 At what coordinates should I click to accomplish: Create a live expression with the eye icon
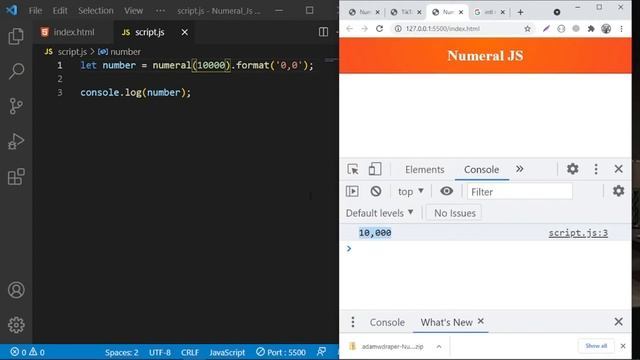tap(446, 191)
